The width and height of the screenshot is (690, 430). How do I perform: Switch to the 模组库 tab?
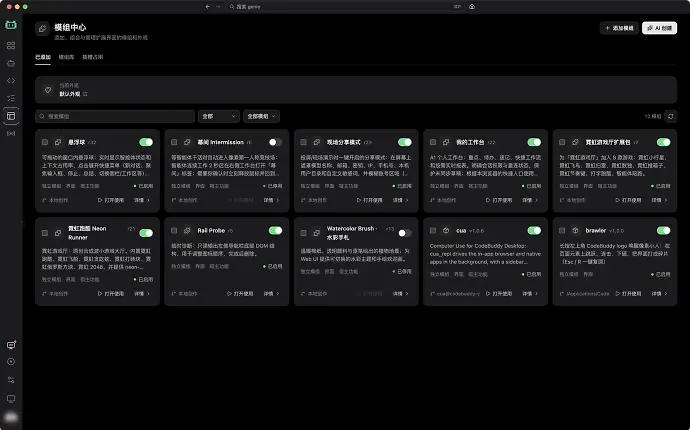click(x=66, y=57)
